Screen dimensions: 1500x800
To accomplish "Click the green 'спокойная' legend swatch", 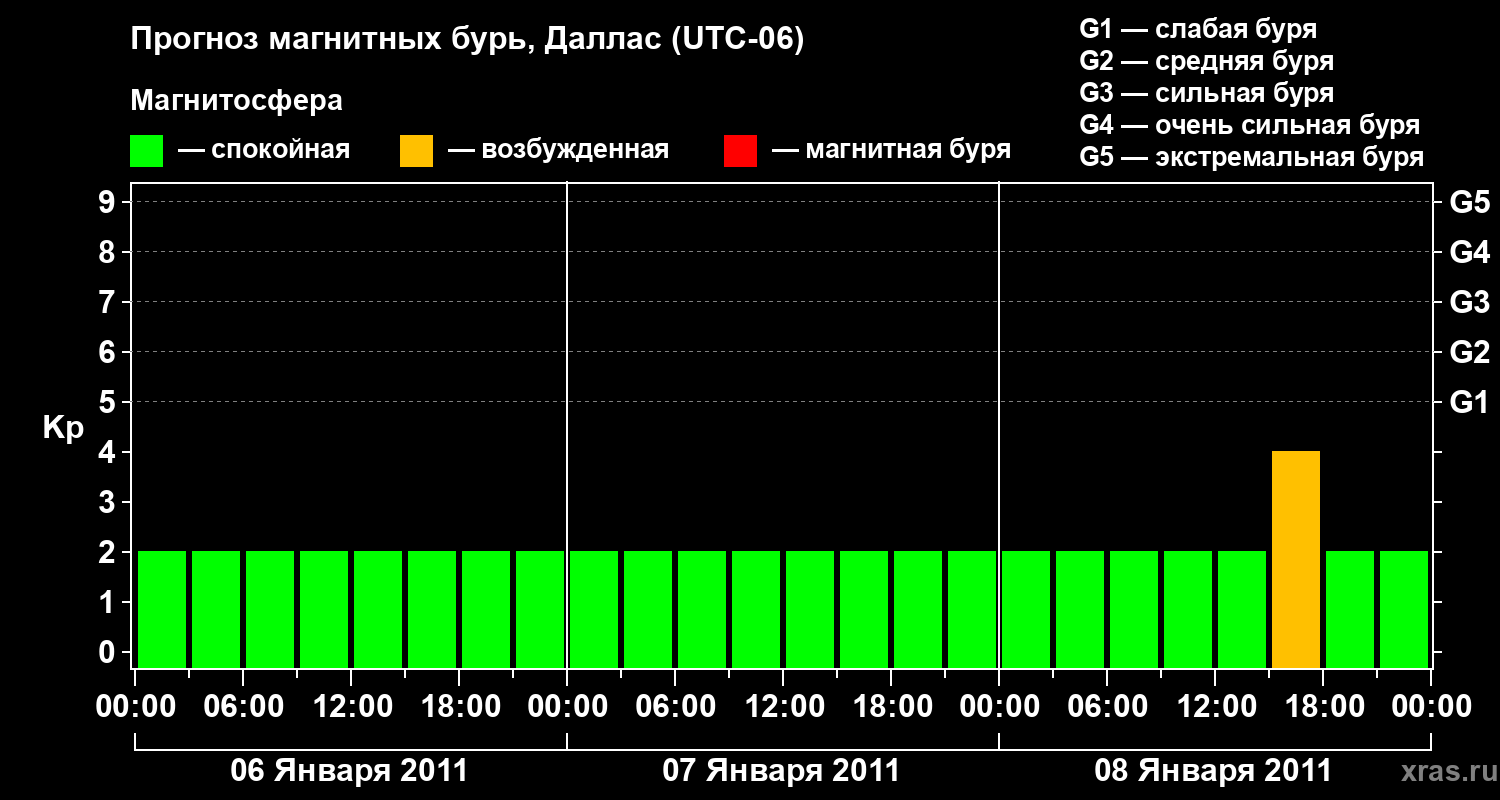I will (146, 151).
